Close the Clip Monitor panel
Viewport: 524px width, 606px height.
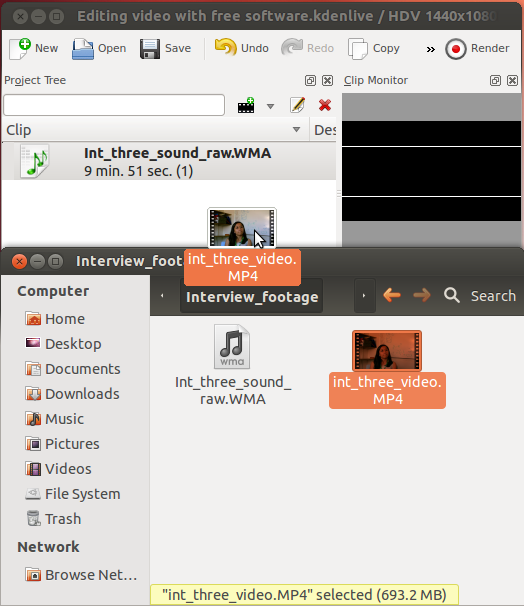[x=512, y=80]
